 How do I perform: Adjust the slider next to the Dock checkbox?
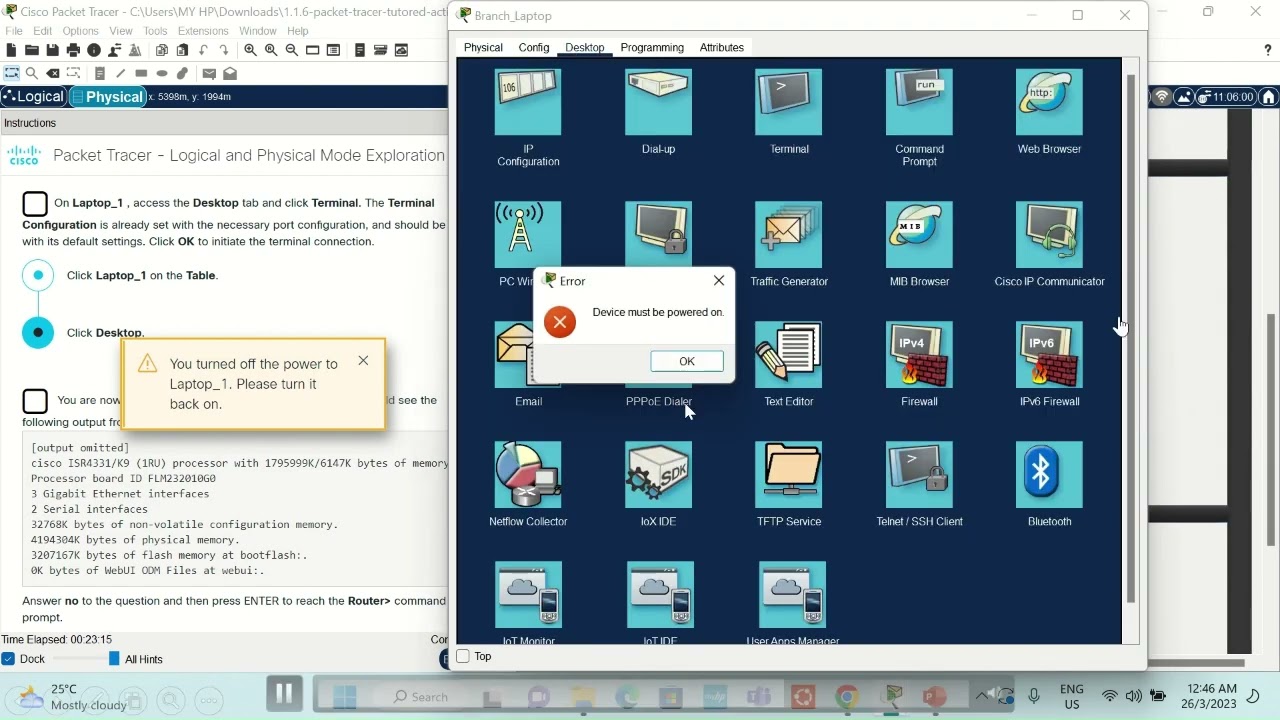pos(84,659)
